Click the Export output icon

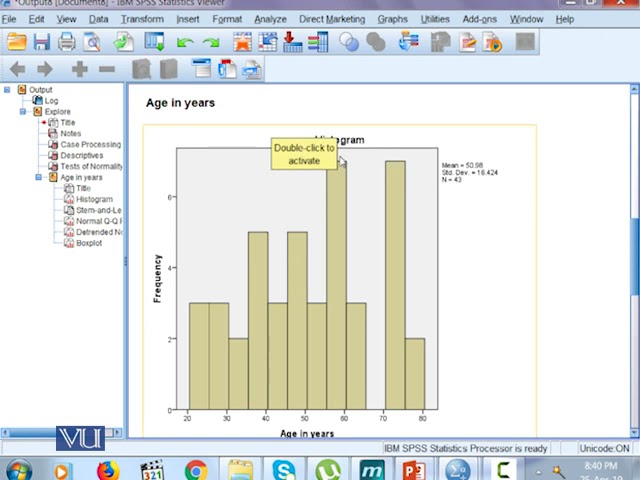coord(123,42)
